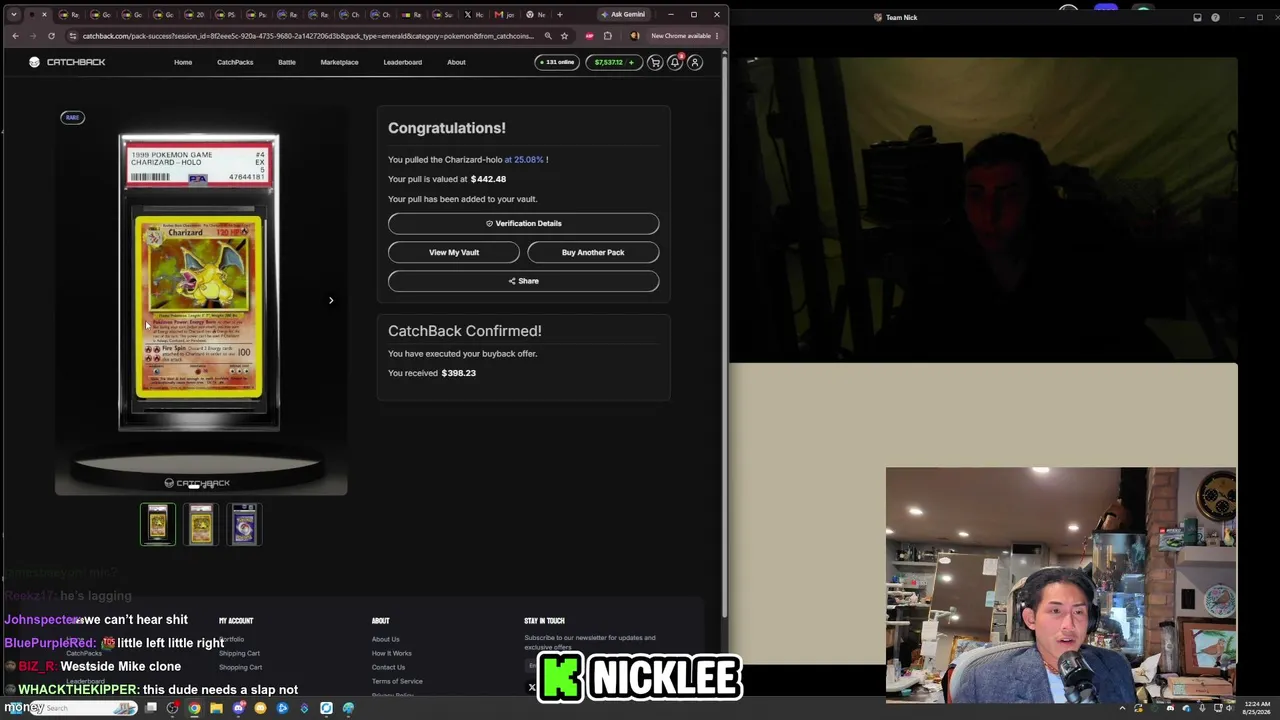Show the next card with the right arrow

click(331, 300)
